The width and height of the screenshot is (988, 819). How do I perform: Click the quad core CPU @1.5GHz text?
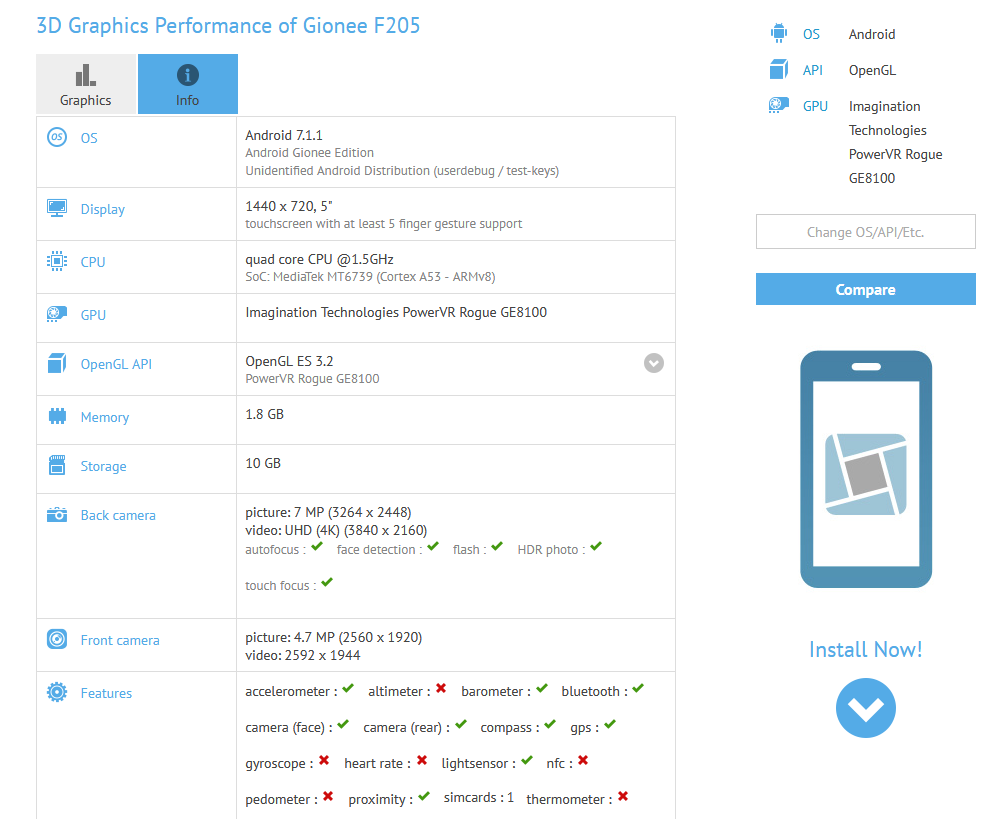319,259
